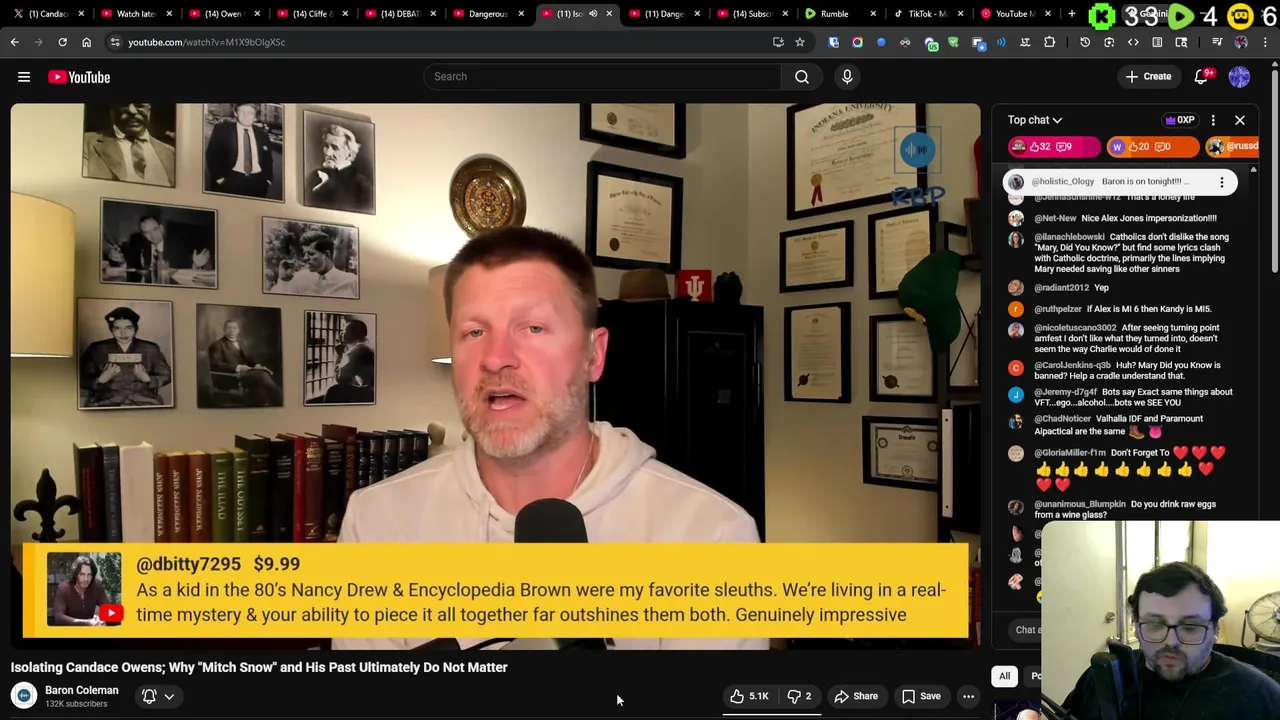
Task: Open the account avatar menu
Action: [1239, 77]
